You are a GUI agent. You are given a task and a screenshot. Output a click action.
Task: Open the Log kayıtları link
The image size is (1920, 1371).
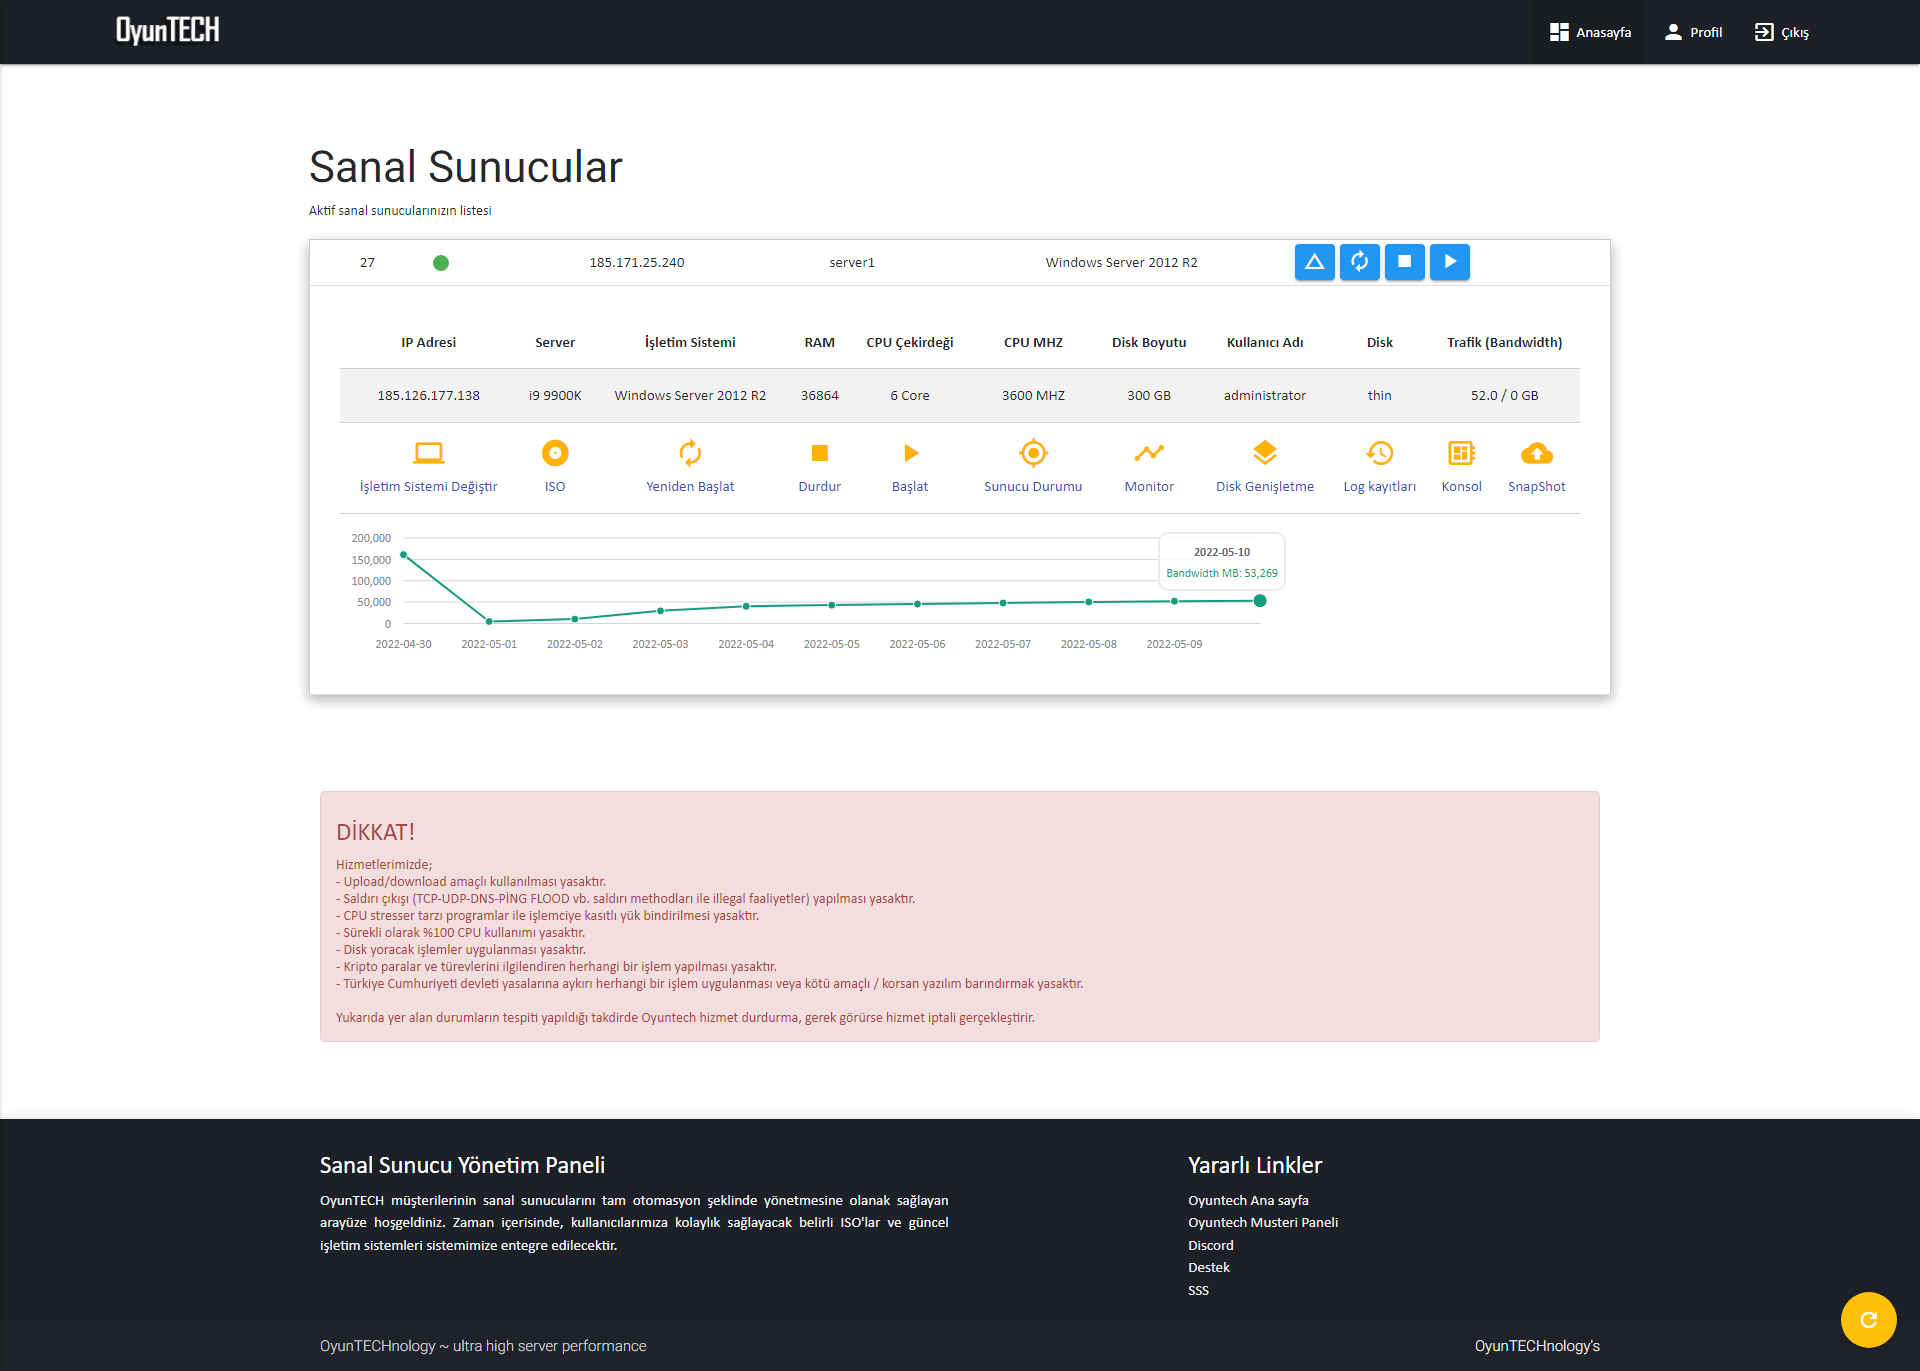(1380, 487)
